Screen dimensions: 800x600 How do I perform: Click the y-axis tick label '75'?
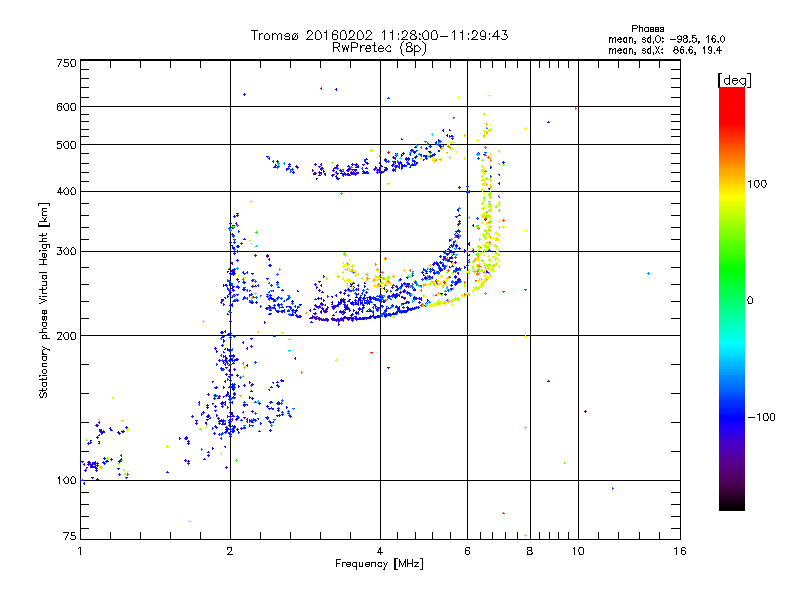click(x=70, y=536)
